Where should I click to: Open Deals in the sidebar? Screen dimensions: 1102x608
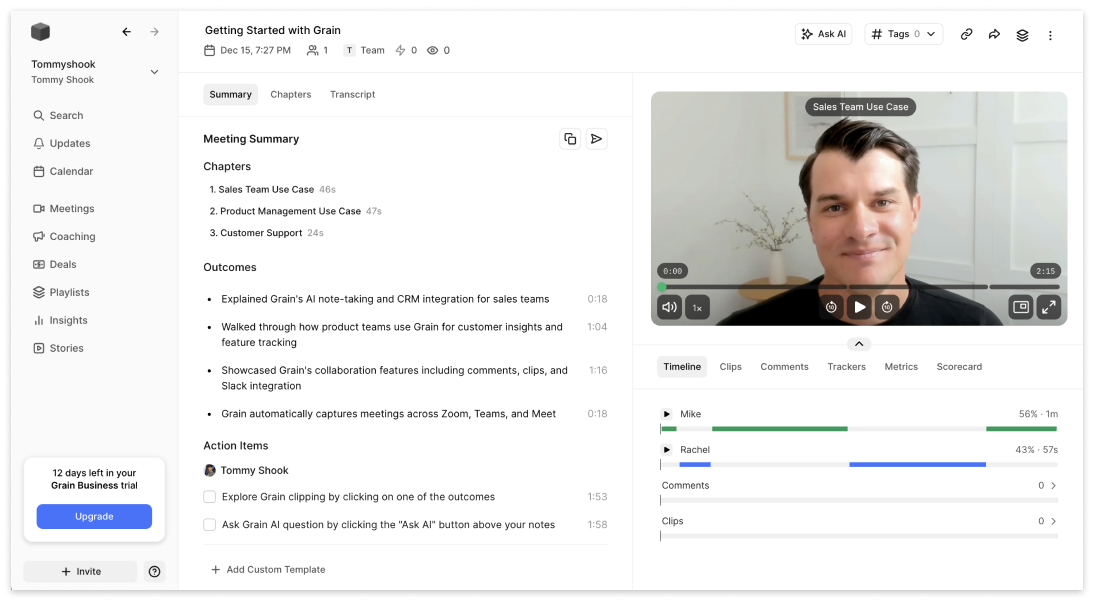pyautogui.click(x=55, y=264)
